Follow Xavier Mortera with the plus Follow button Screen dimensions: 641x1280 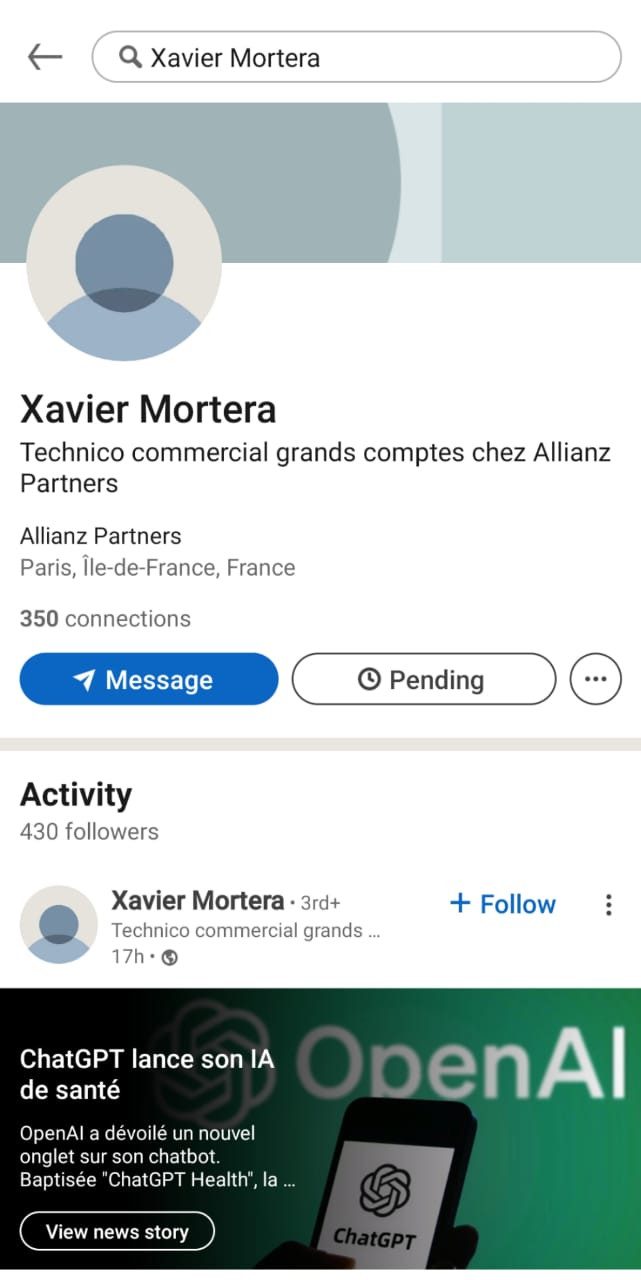tap(503, 904)
